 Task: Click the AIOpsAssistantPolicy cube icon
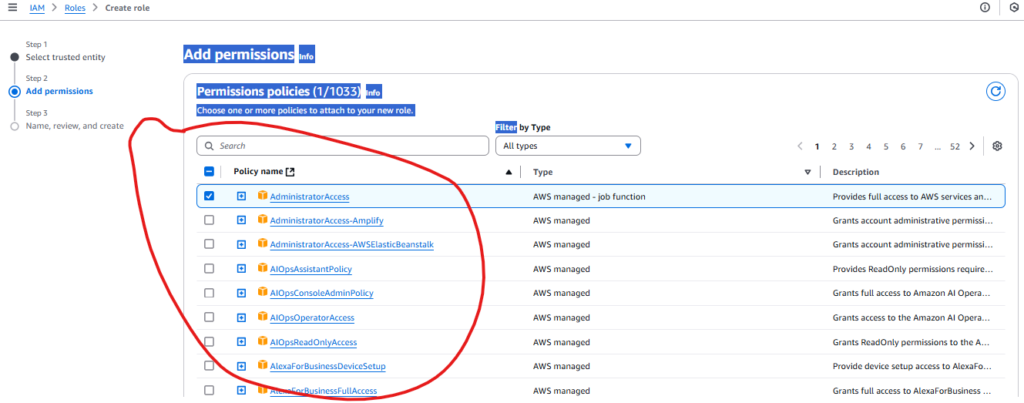point(263,268)
